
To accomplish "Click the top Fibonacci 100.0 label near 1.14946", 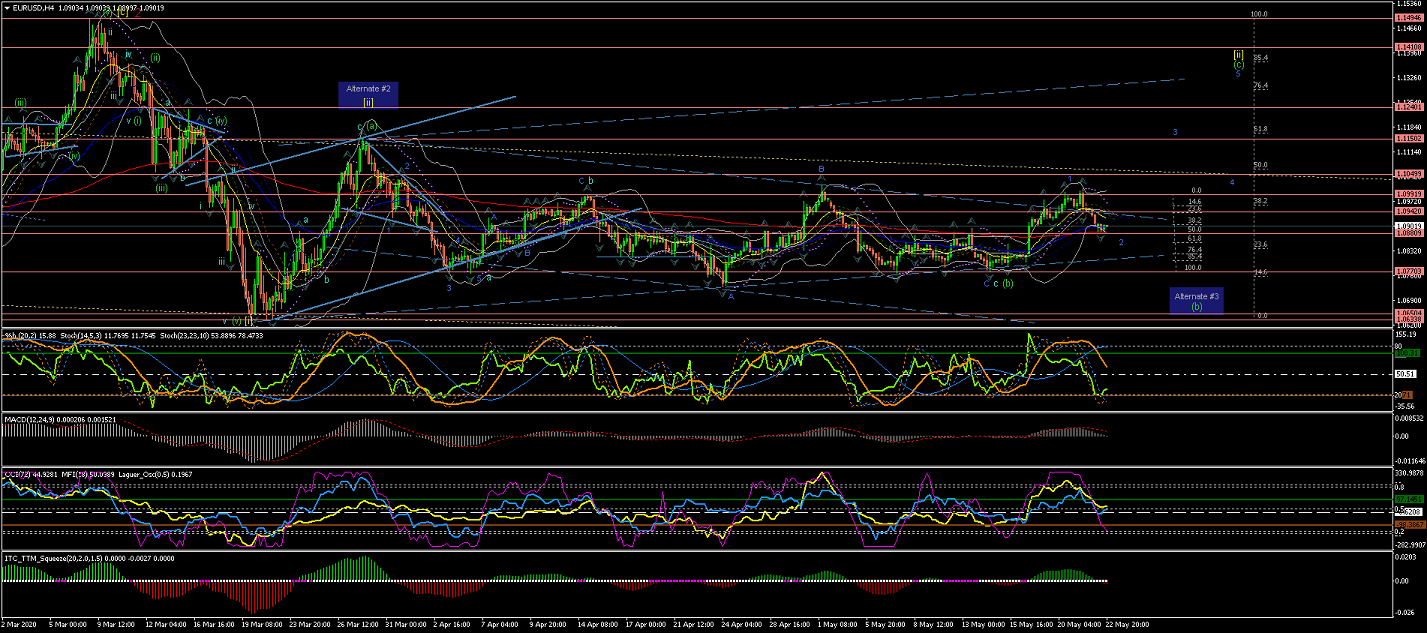I will pyautogui.click(x=1259, y=15).
